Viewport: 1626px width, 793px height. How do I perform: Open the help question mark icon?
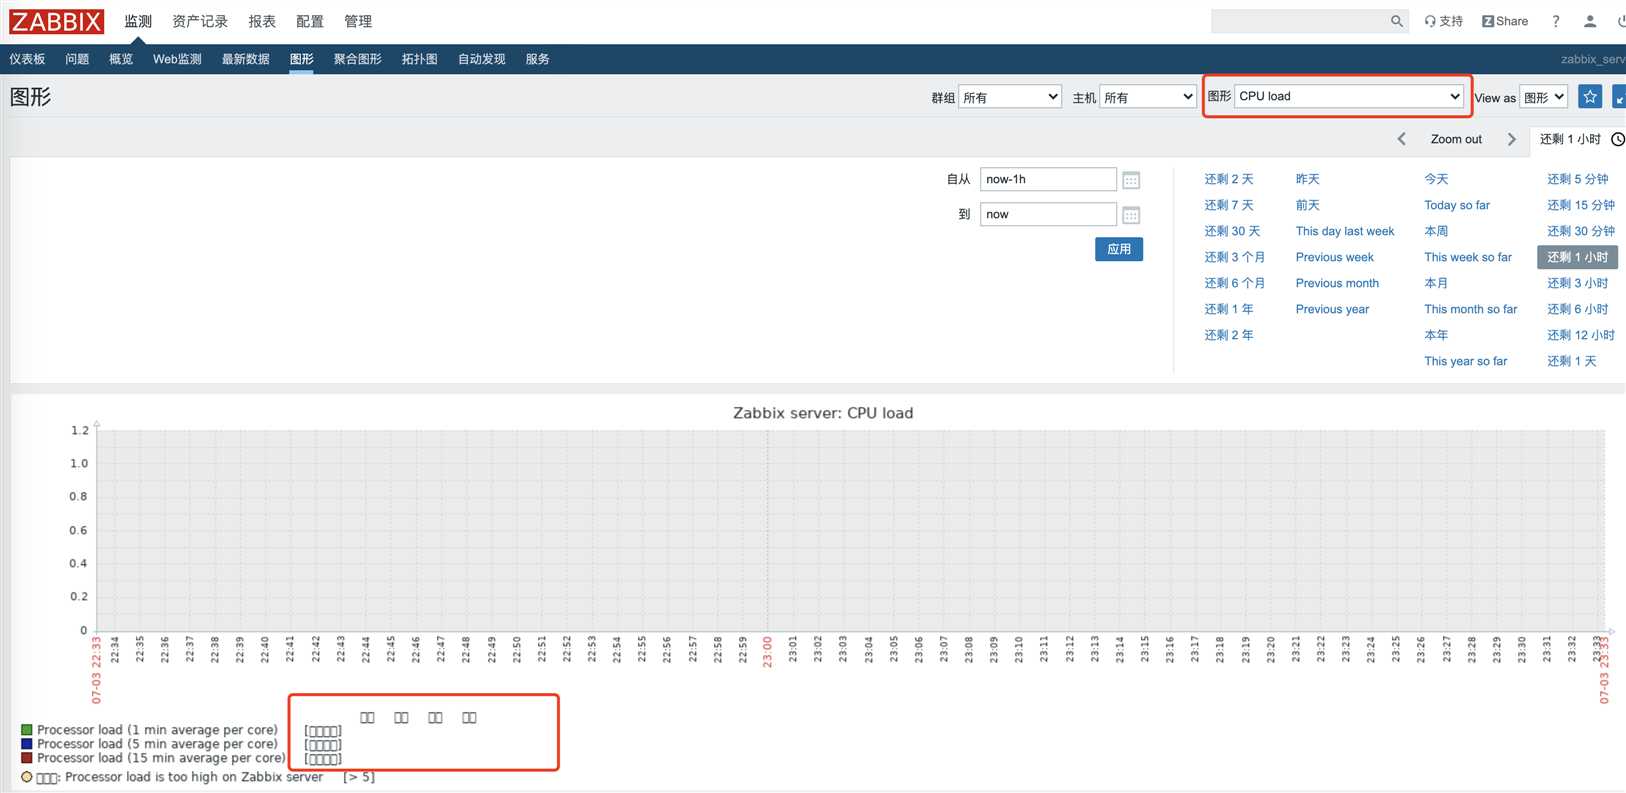1556,21
